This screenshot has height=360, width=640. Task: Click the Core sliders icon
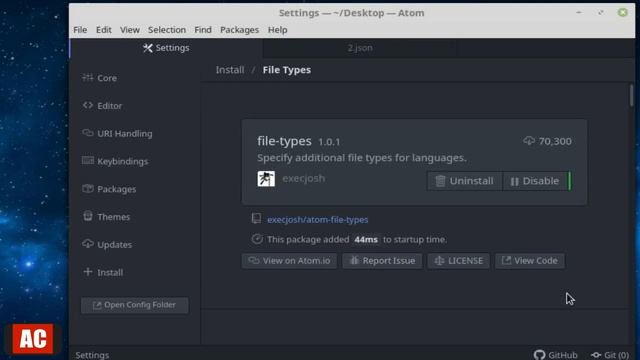coord(87,78)
